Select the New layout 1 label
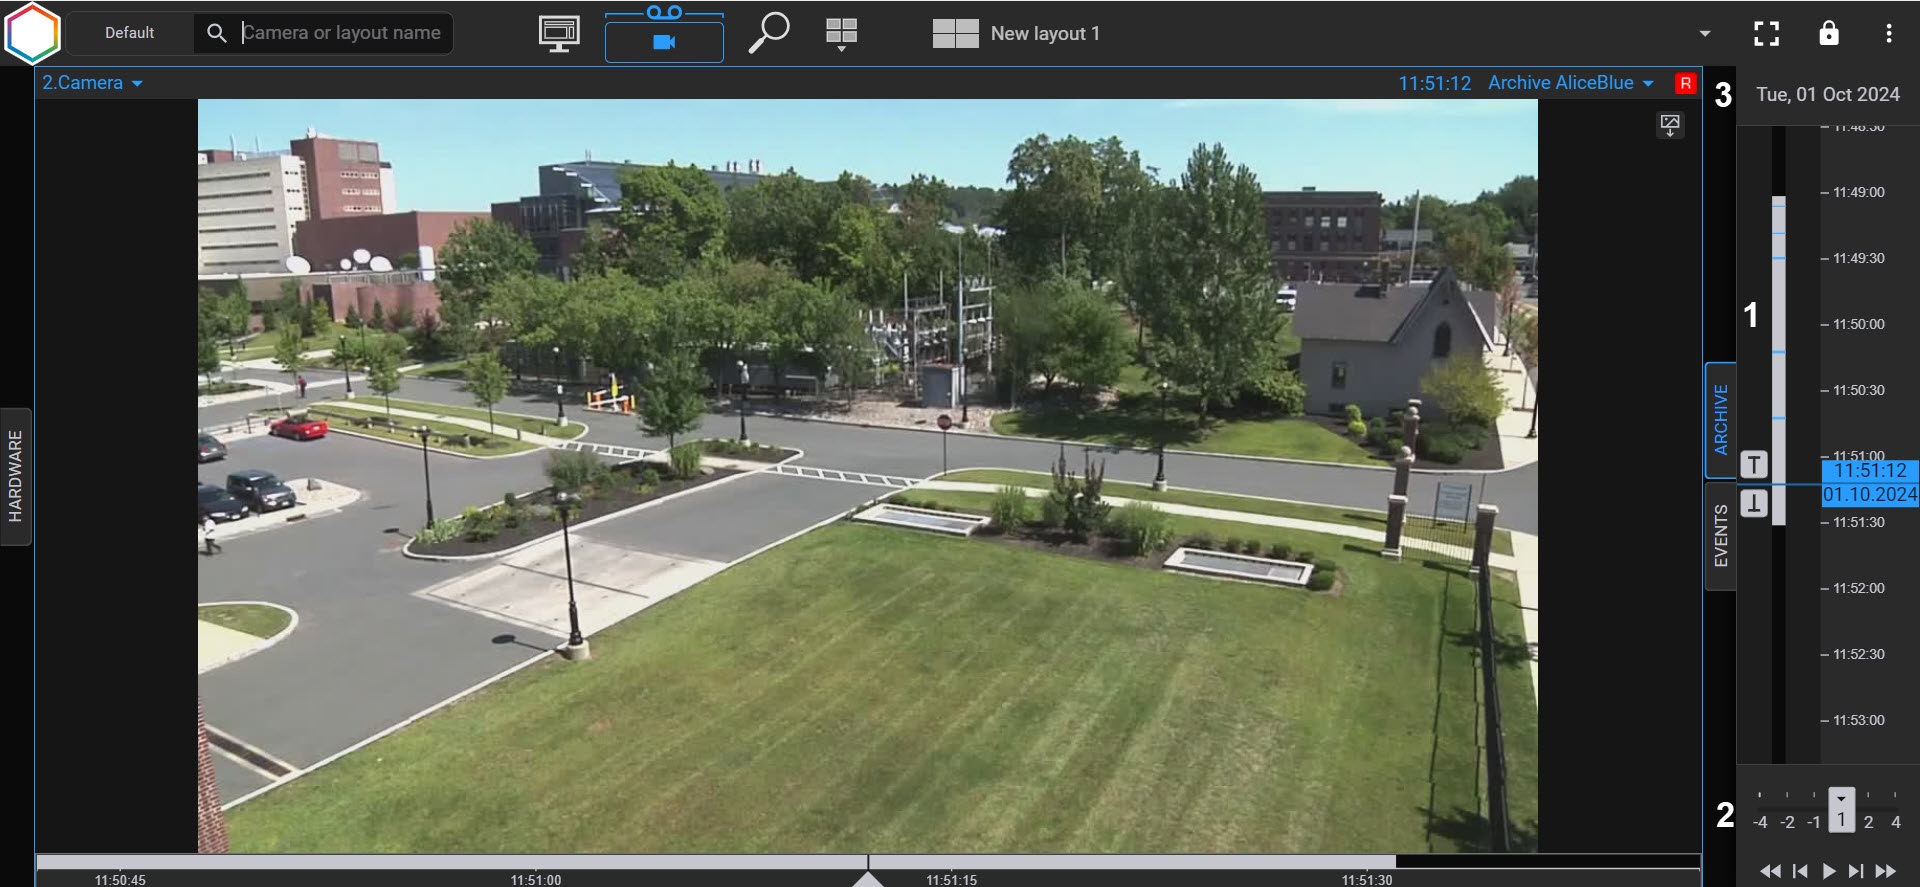 click(1045, 33)
